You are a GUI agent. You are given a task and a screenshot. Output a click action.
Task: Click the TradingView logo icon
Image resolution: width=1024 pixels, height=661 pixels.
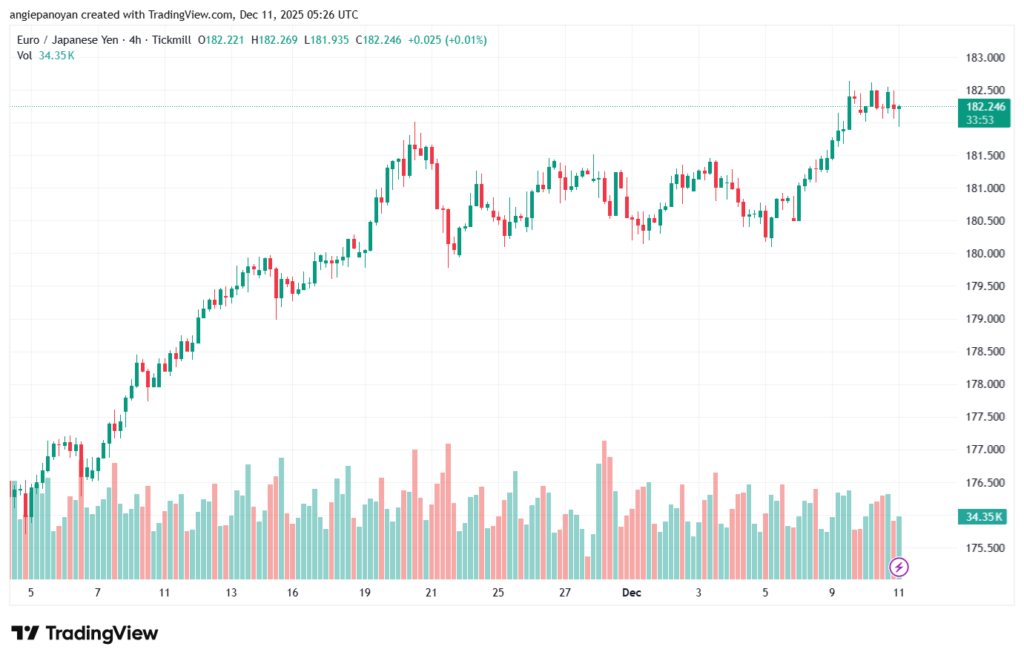click(x=25, y=633)
